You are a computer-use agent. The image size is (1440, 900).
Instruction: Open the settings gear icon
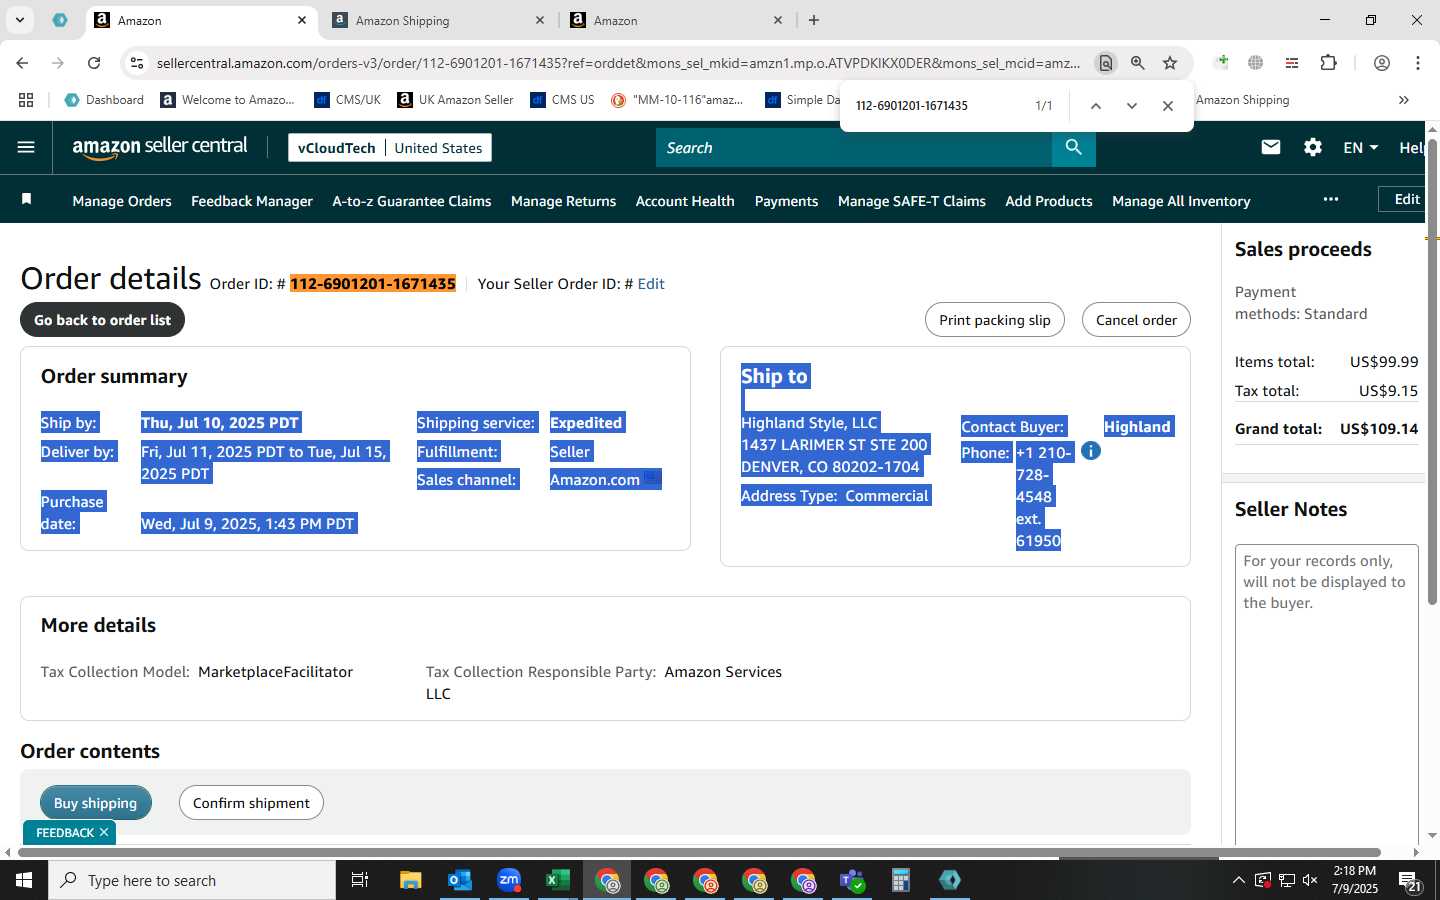(x=1313, y=147)
